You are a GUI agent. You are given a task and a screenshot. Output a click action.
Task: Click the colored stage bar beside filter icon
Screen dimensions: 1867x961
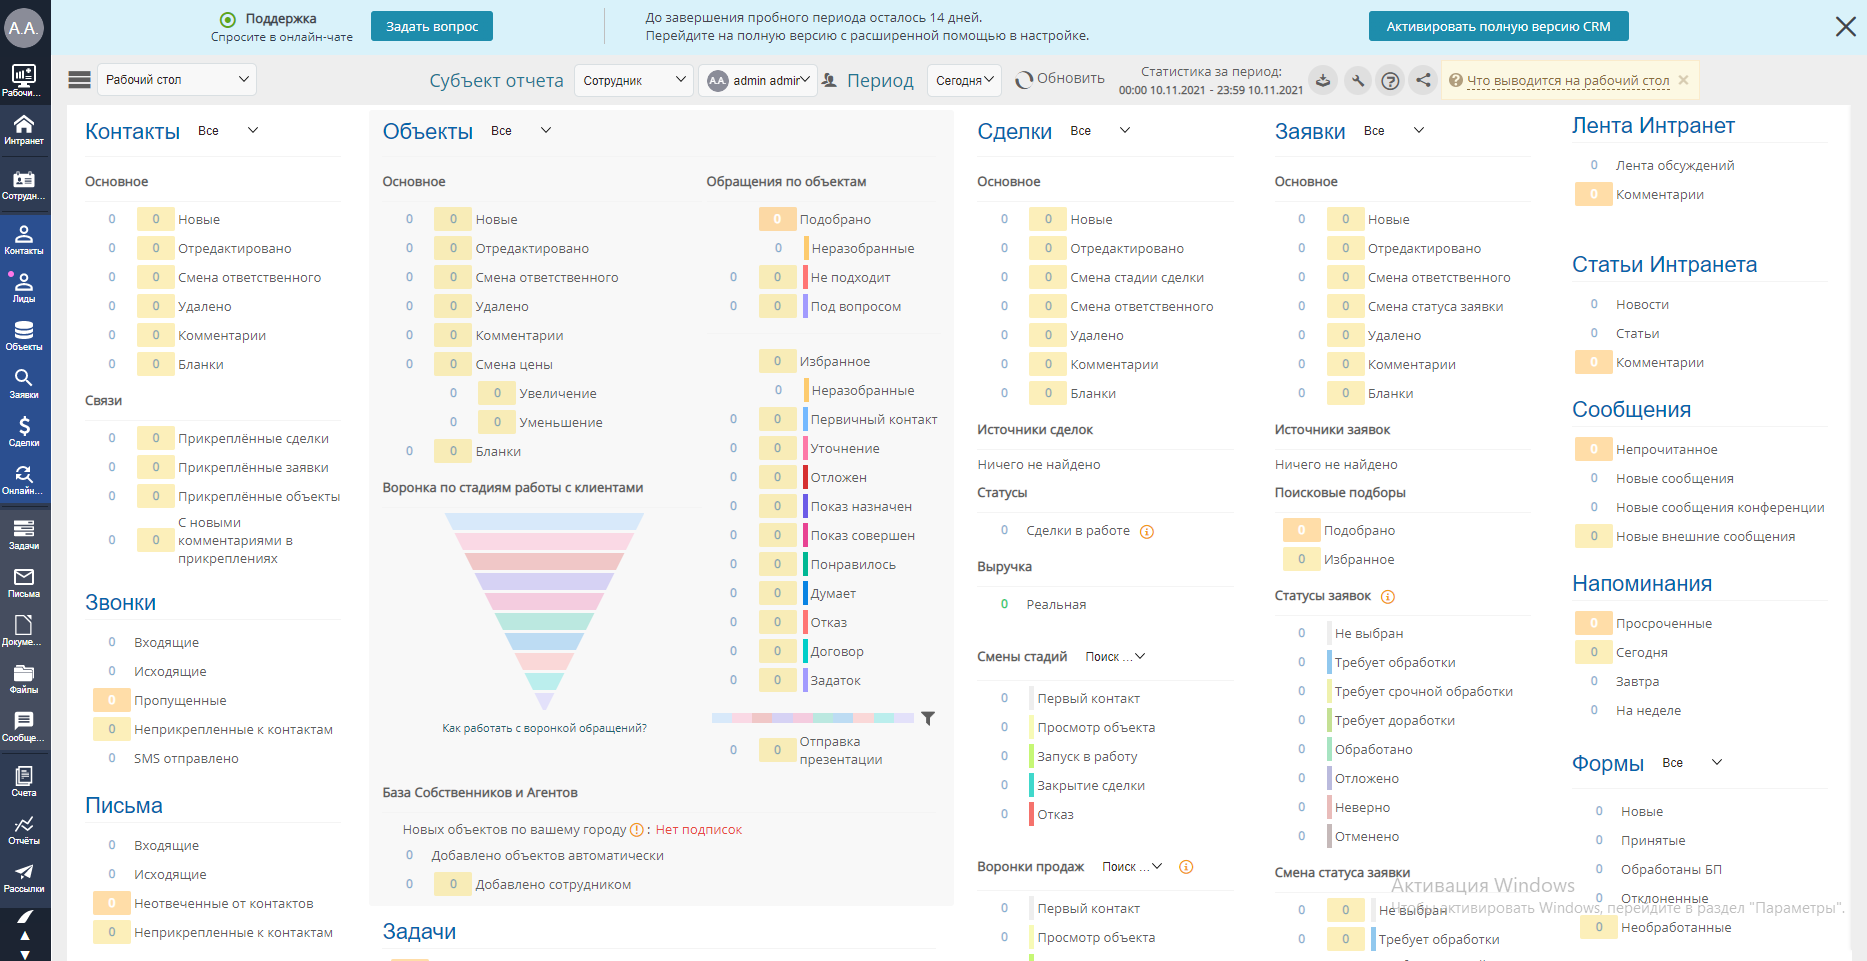pos(813,718)
